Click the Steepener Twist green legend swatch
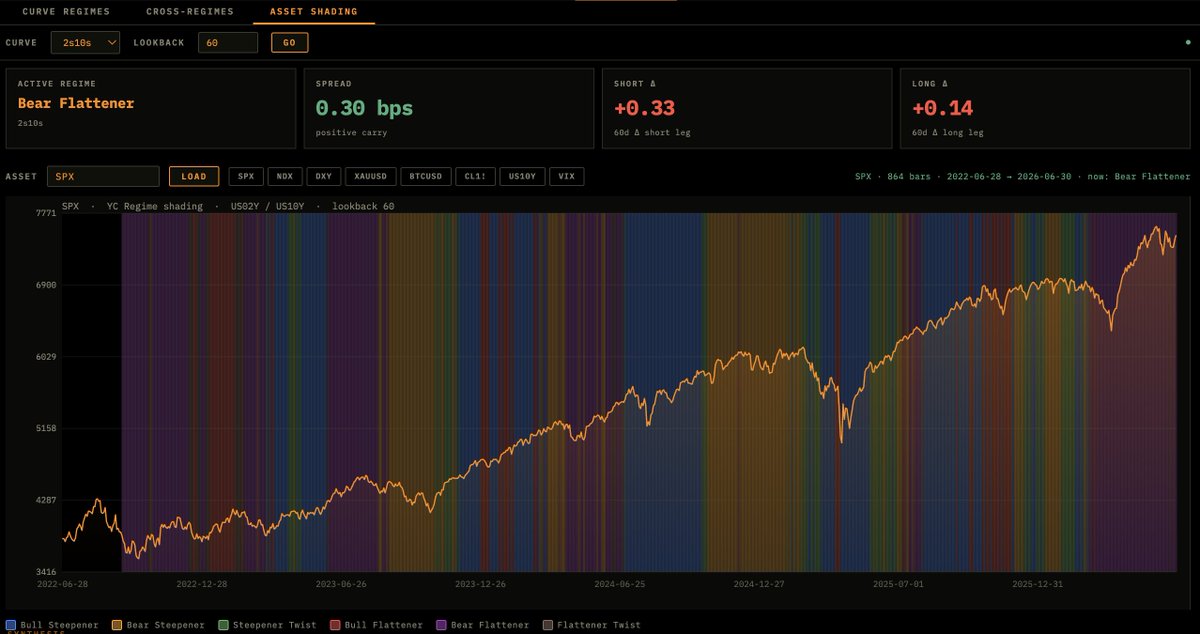Image resolution: width=1200 pixels, height=634 pixels. pyautogui.click(x=224, y=625)
